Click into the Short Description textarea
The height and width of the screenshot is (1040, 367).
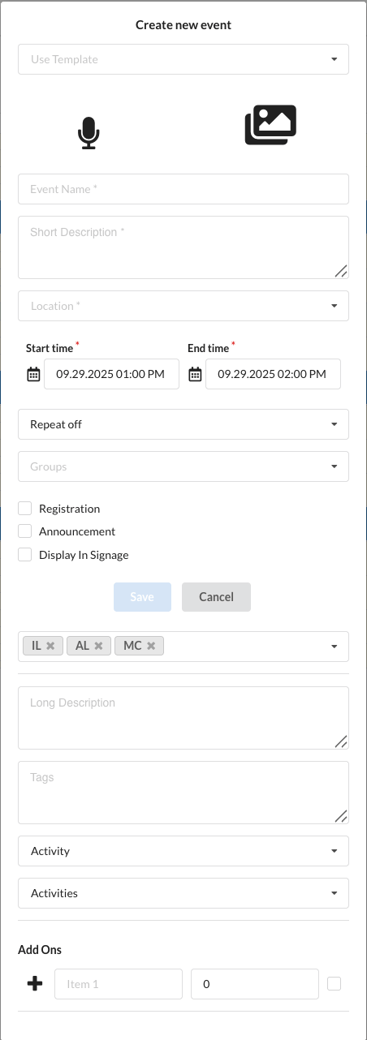[183, 247]
